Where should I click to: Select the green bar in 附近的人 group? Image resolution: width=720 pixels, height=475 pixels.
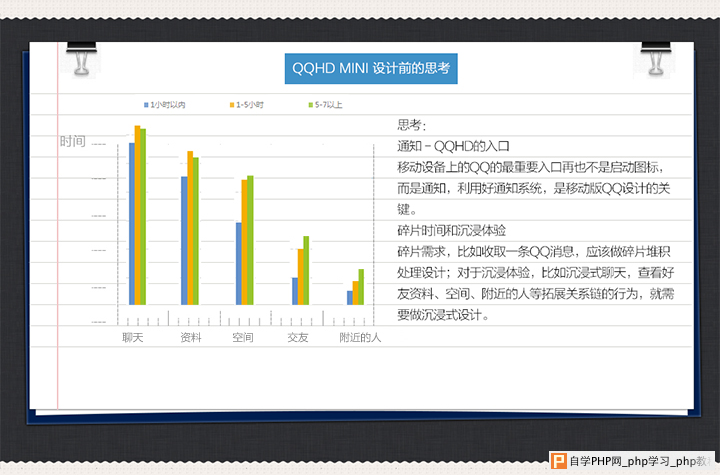click(x=361, y=286)
